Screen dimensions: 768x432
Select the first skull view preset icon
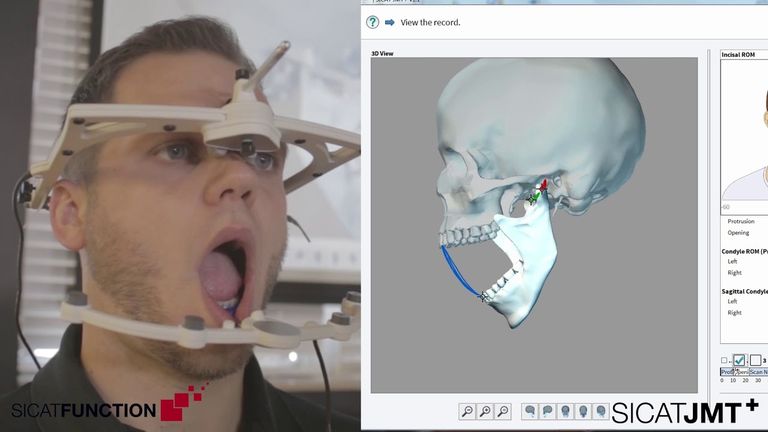pyautogui.click(x=529, y=411)
